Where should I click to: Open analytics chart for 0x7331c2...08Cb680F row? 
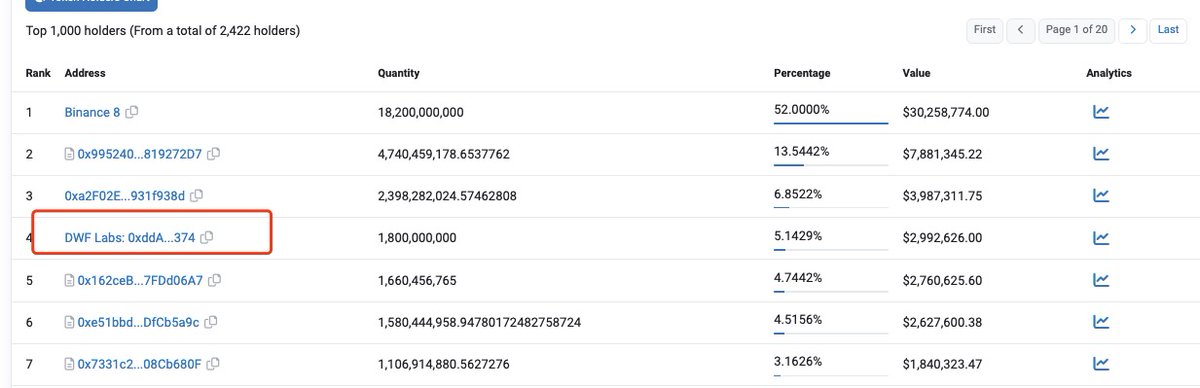click(x=1101, y=364)
